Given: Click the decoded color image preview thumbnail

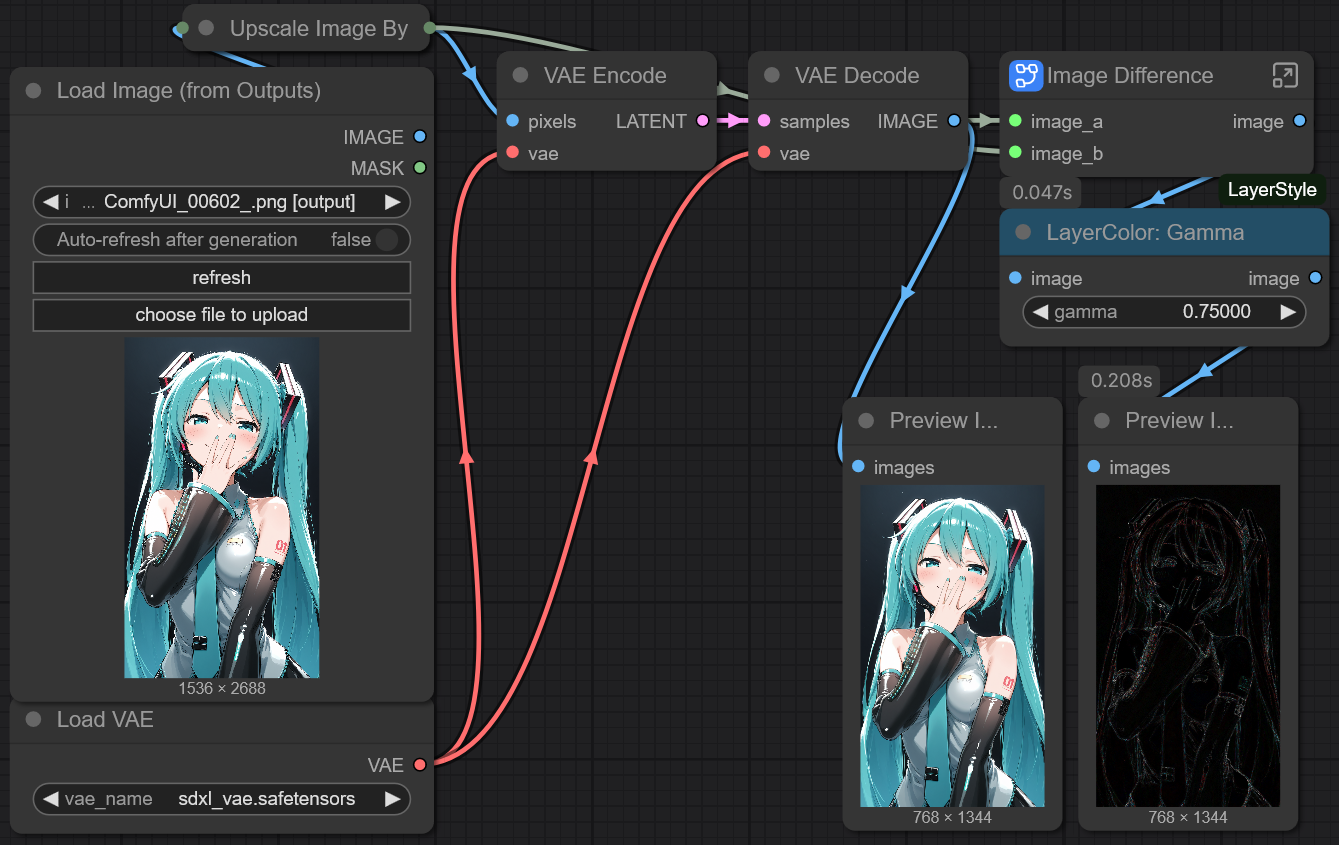Looking at the screenshot, I should [952, 646].
